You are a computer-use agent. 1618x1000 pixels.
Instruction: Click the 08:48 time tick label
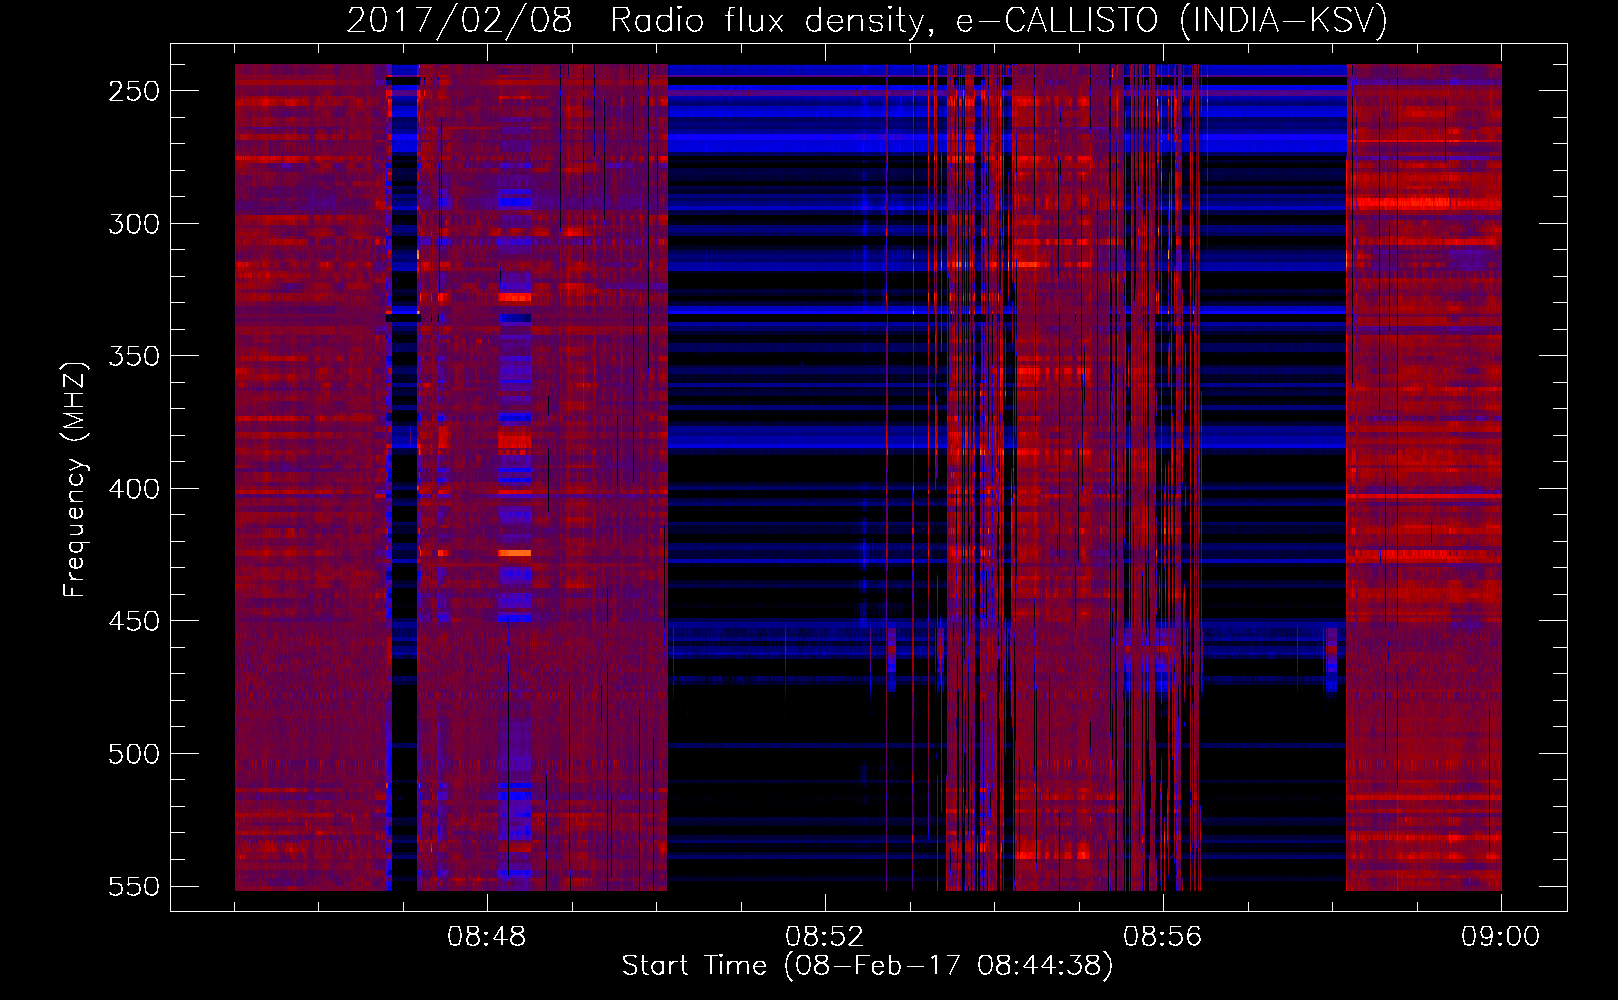click(x=487, y=937)
